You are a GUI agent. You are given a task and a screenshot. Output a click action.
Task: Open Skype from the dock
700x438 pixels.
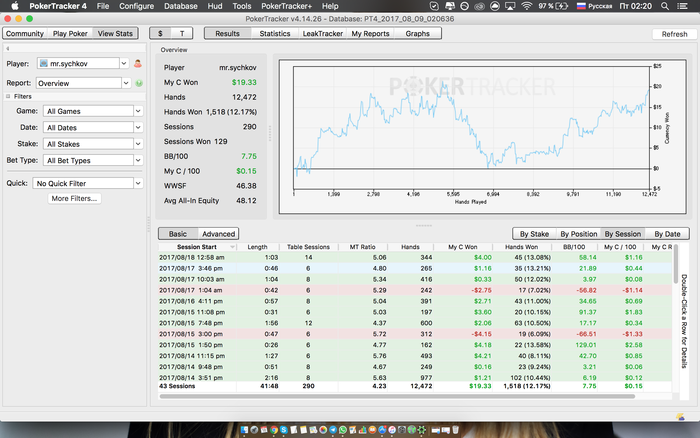tap(284, 430)
